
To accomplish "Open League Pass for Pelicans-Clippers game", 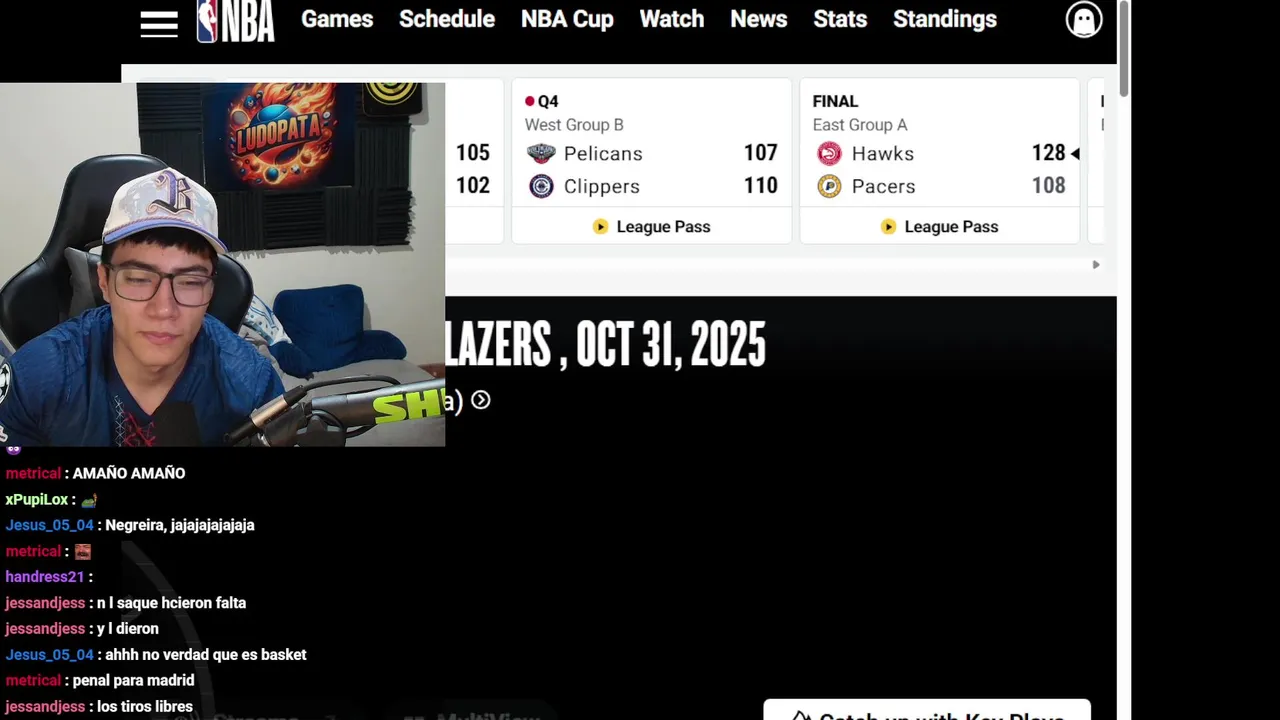I will tap(652, 227).
